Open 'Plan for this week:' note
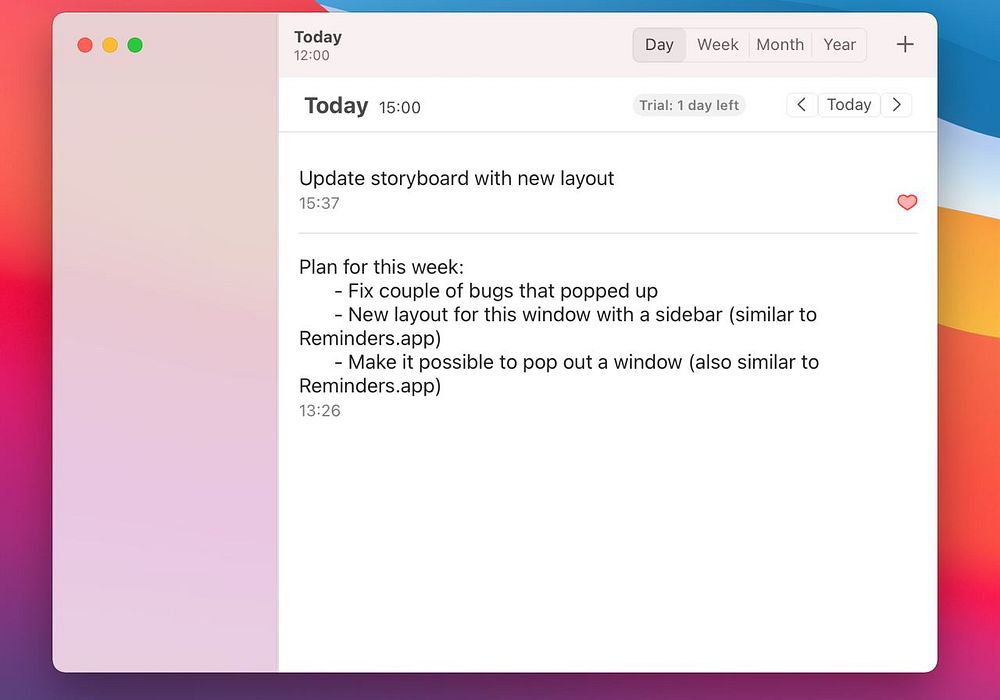The height and width of the screenshot is (700, 1000). [381, 266]
